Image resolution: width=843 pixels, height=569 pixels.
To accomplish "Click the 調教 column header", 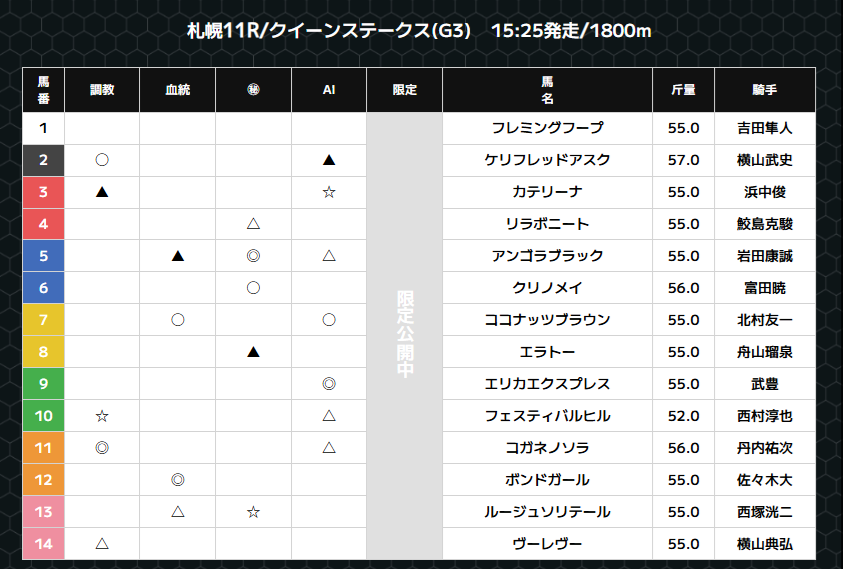I will 102,90.
